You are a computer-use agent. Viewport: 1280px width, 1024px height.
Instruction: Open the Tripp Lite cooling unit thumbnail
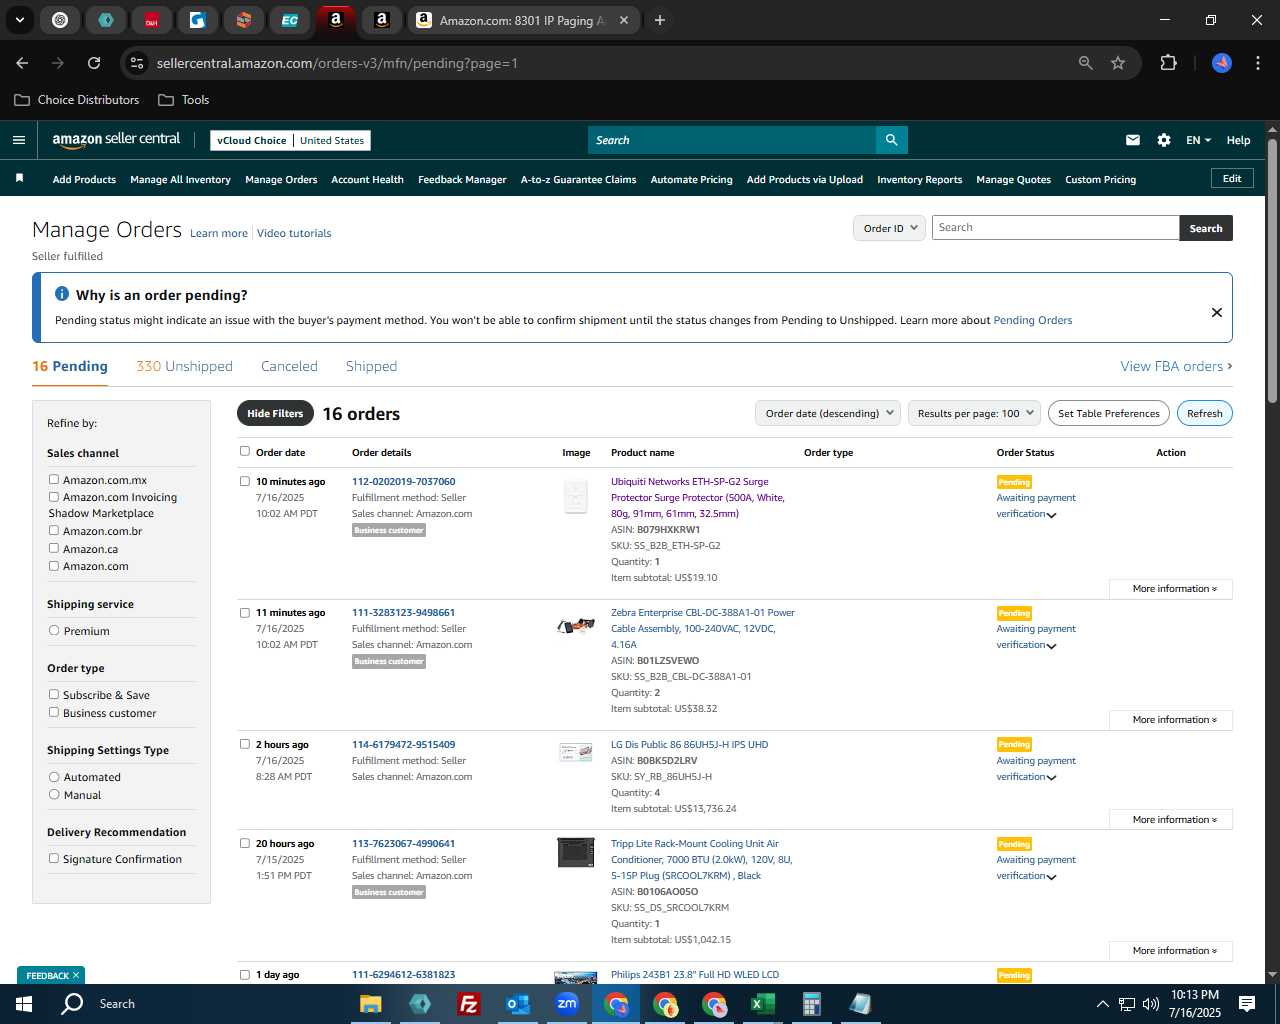tap(575, 852)
